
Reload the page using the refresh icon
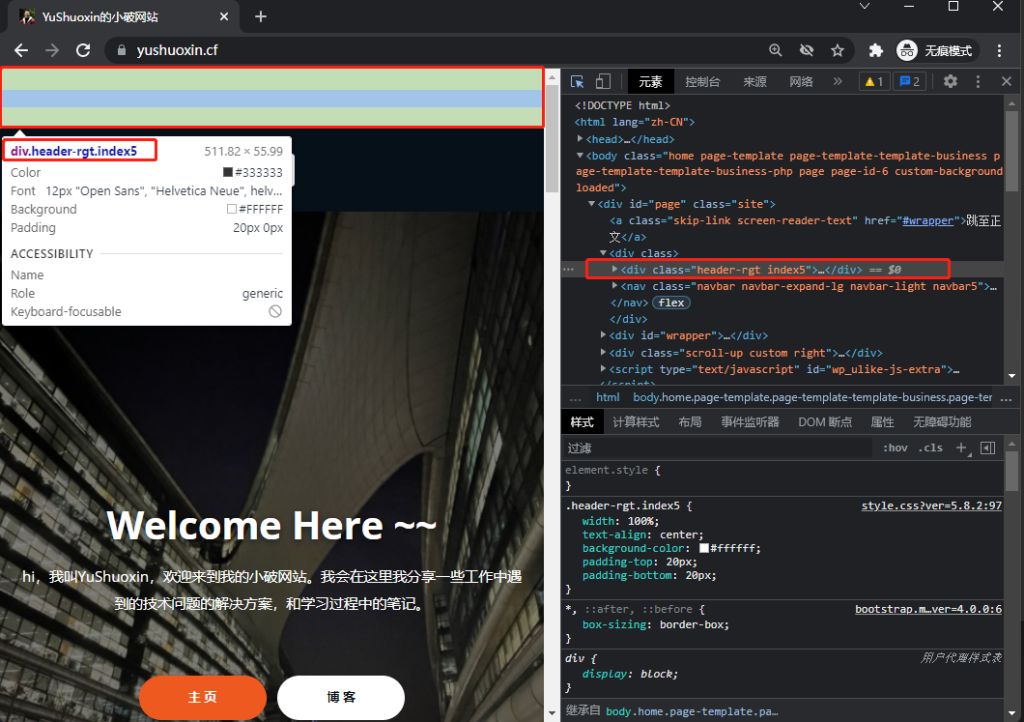(83, 50)
